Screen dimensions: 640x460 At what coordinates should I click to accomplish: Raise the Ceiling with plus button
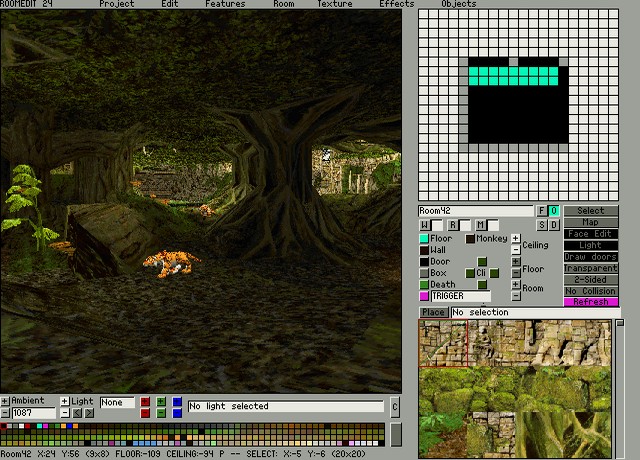tap(516, 239)
